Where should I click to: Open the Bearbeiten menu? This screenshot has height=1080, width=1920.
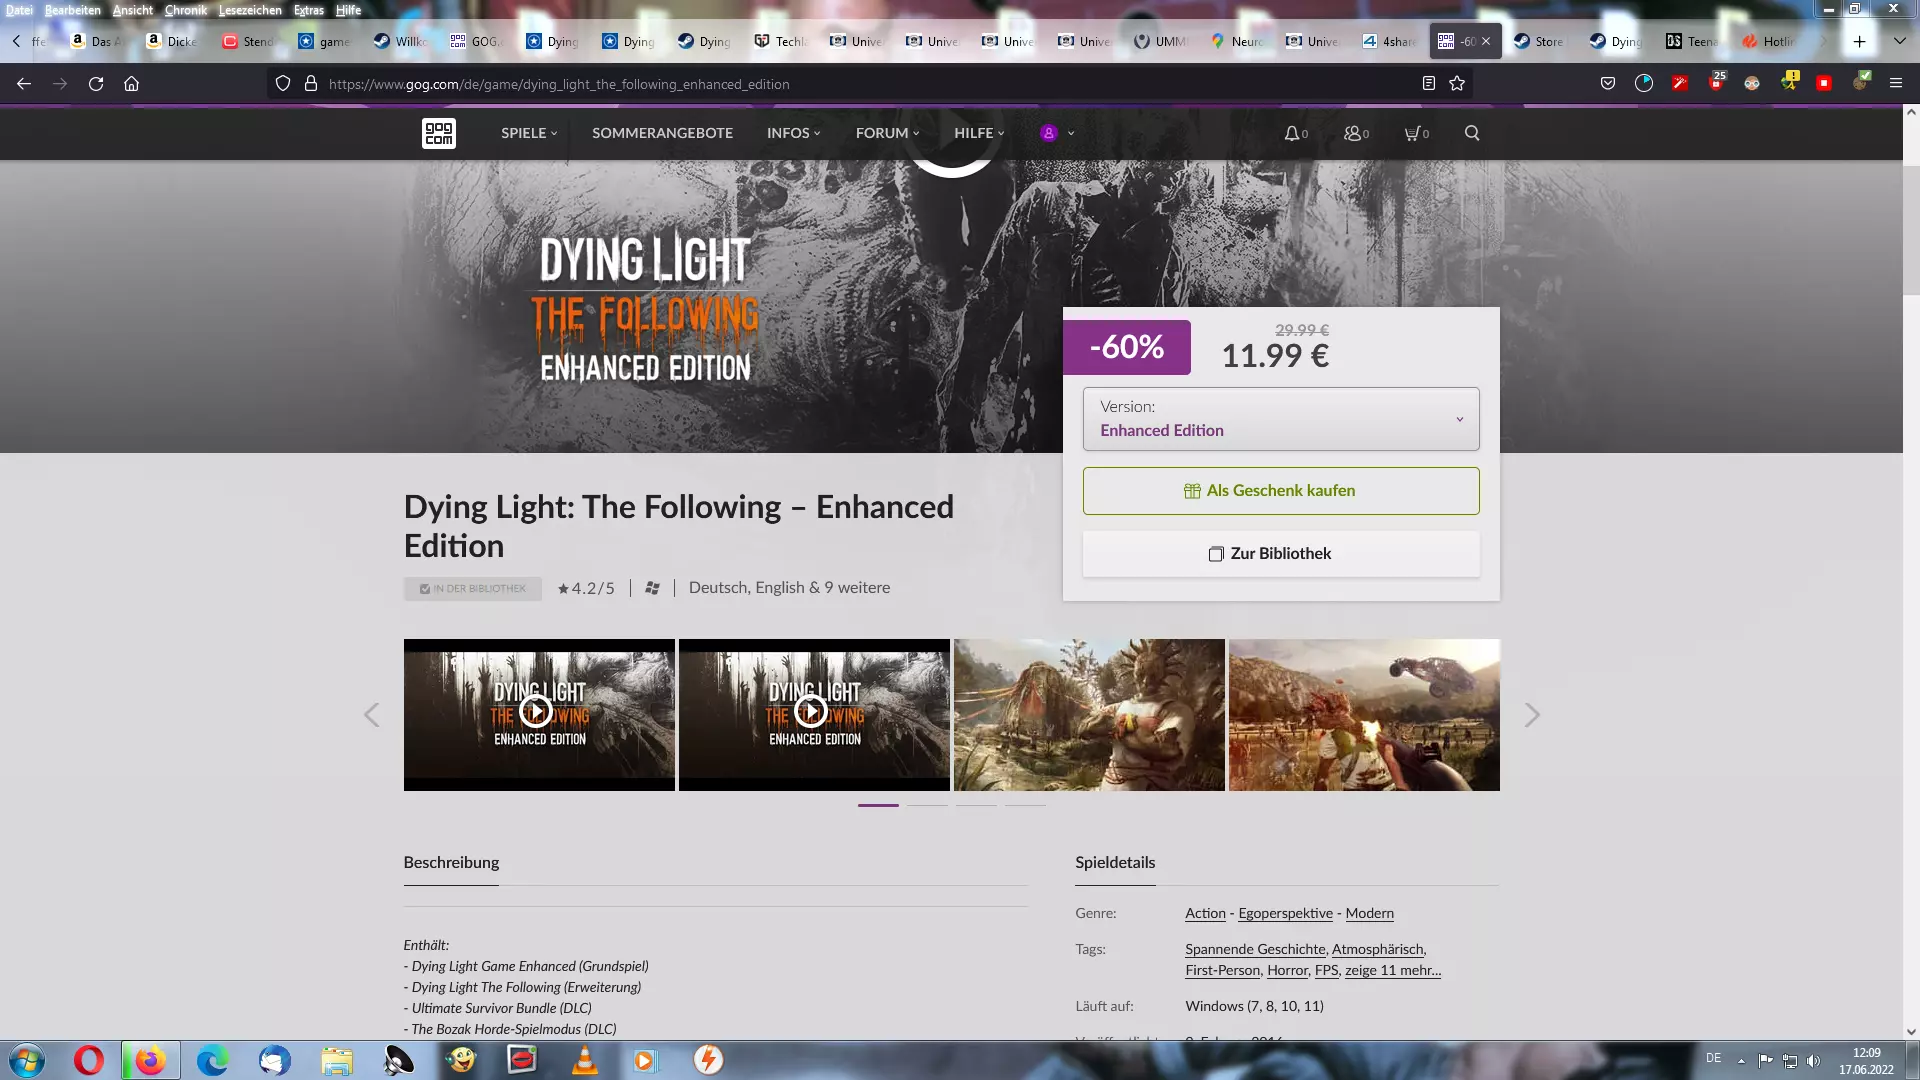(72, 10)
